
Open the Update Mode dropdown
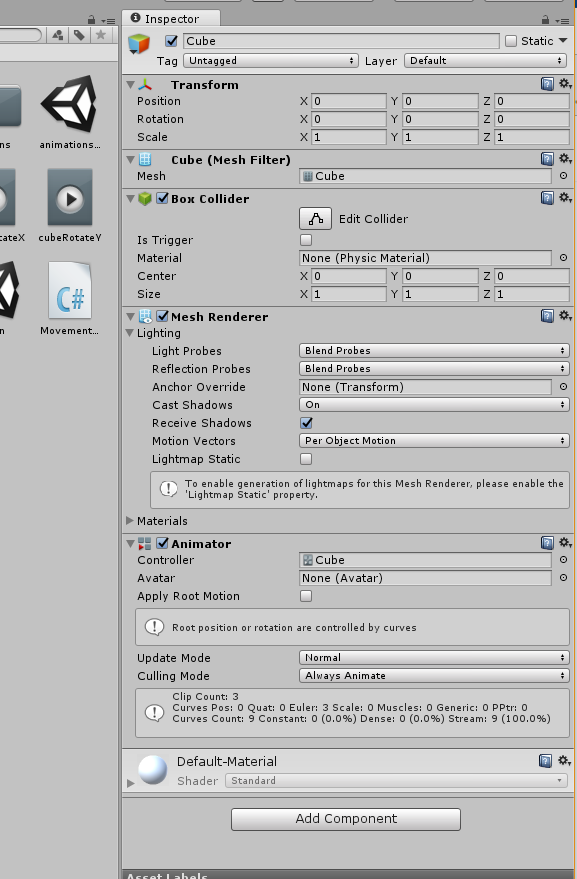(434, 658)
